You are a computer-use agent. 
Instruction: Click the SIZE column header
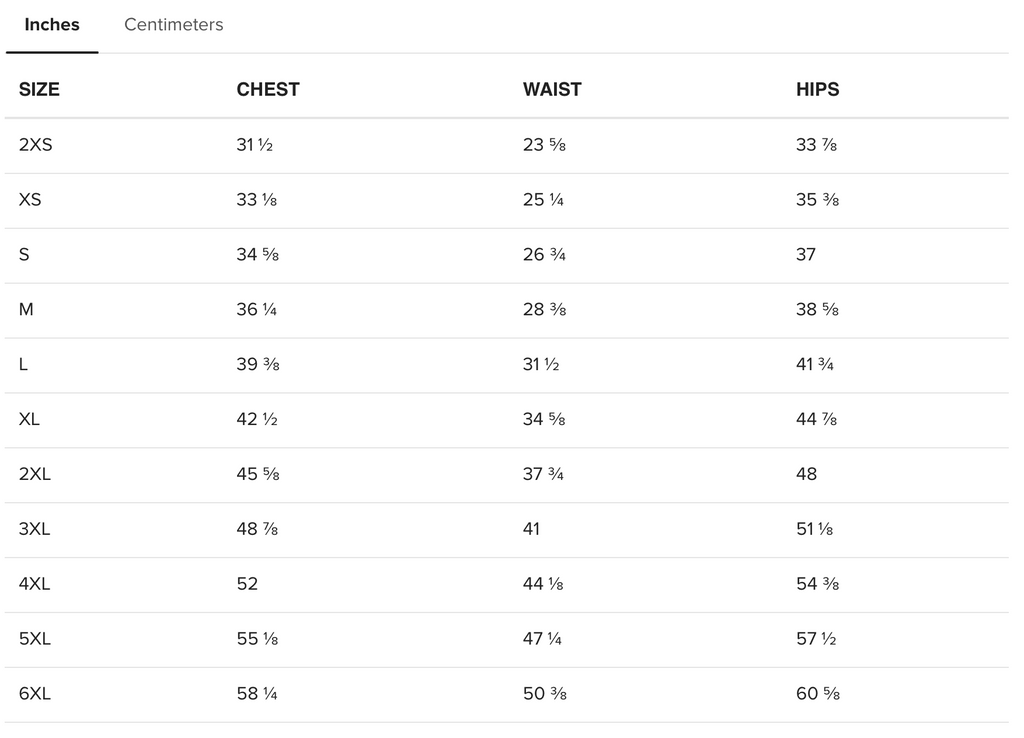(39, 89)
